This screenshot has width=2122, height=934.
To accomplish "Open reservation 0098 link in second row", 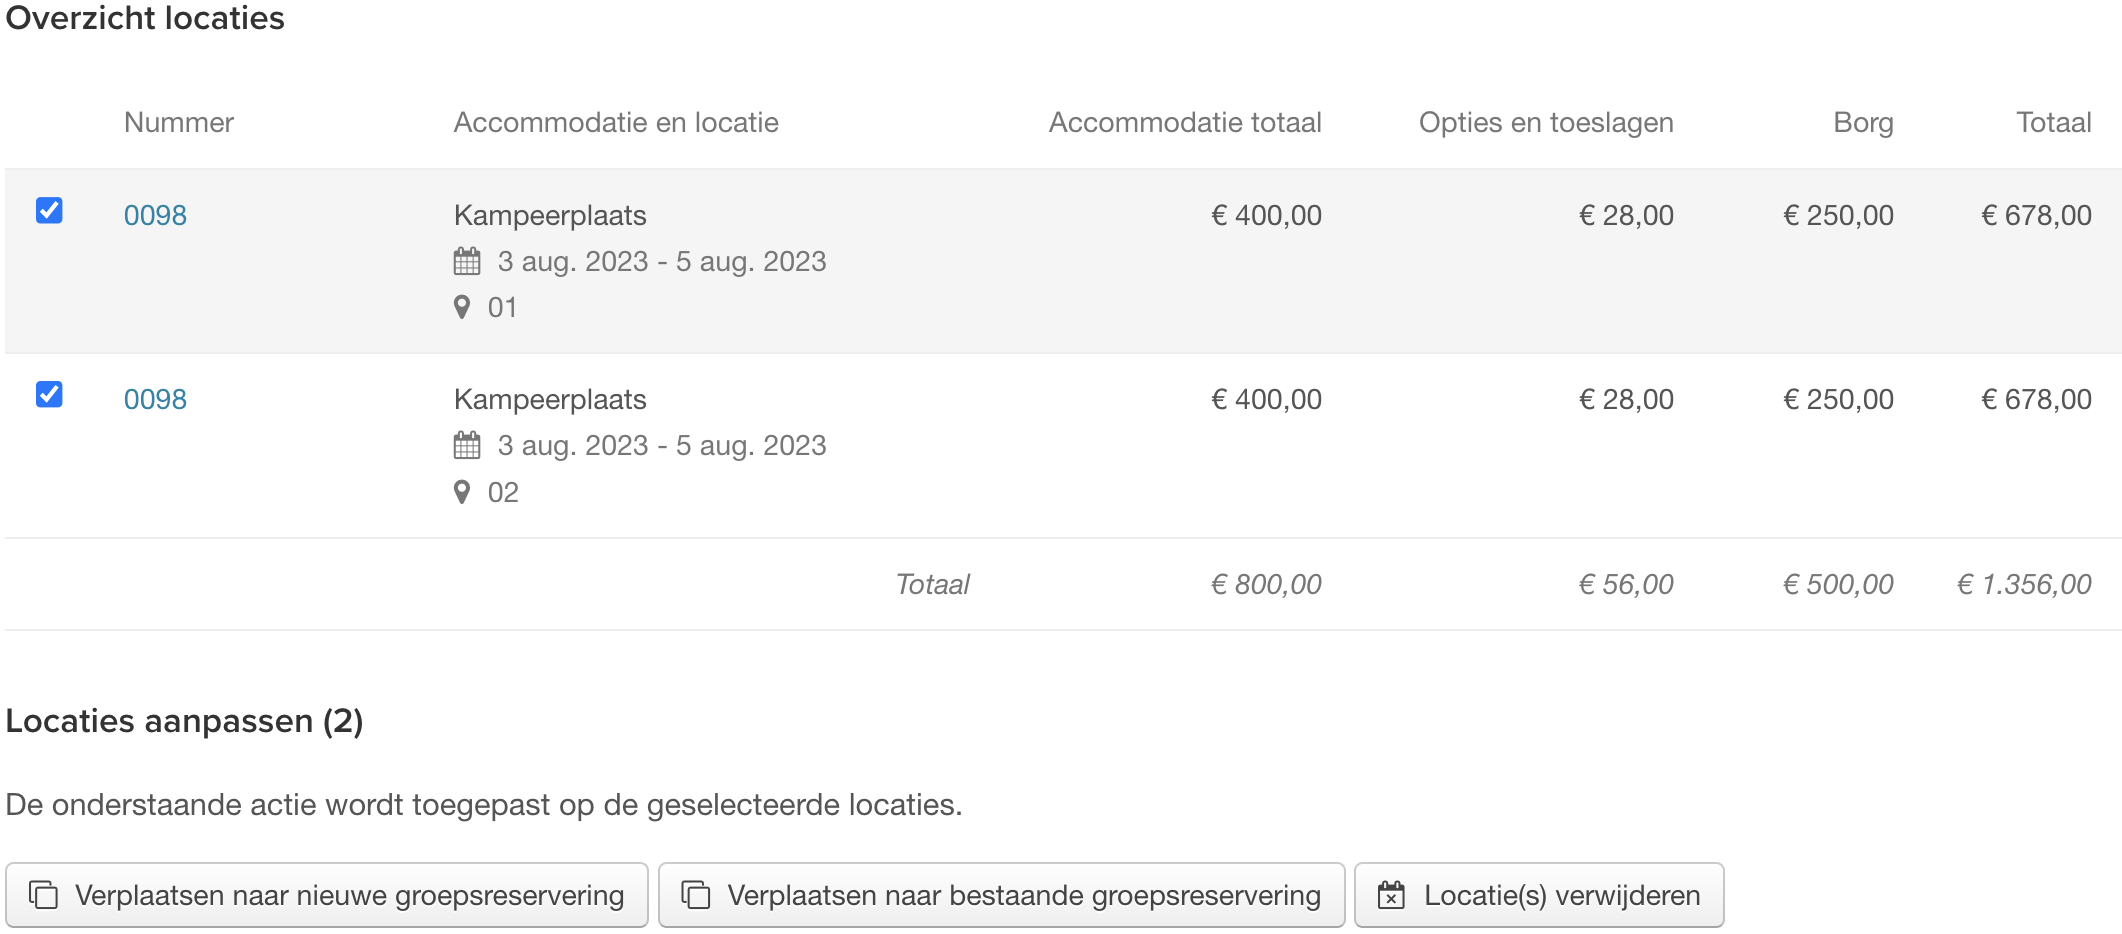I will pyautogui.click(x=155, y=399).
